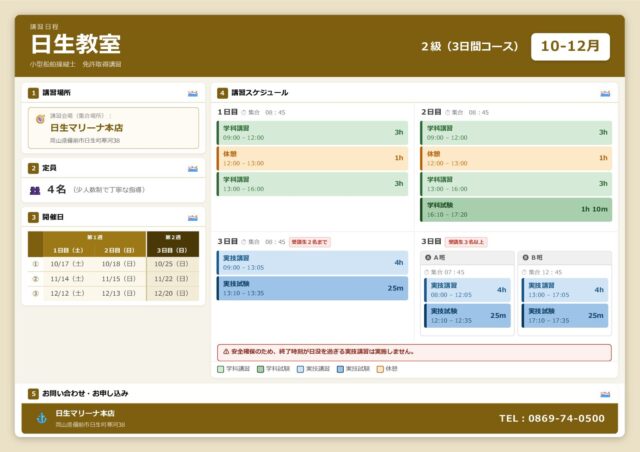The height and width of the screenshot is (452, 640).
Task: Click the location pin icon beside 日生マリーナ本店
Action: pos(40,119)
